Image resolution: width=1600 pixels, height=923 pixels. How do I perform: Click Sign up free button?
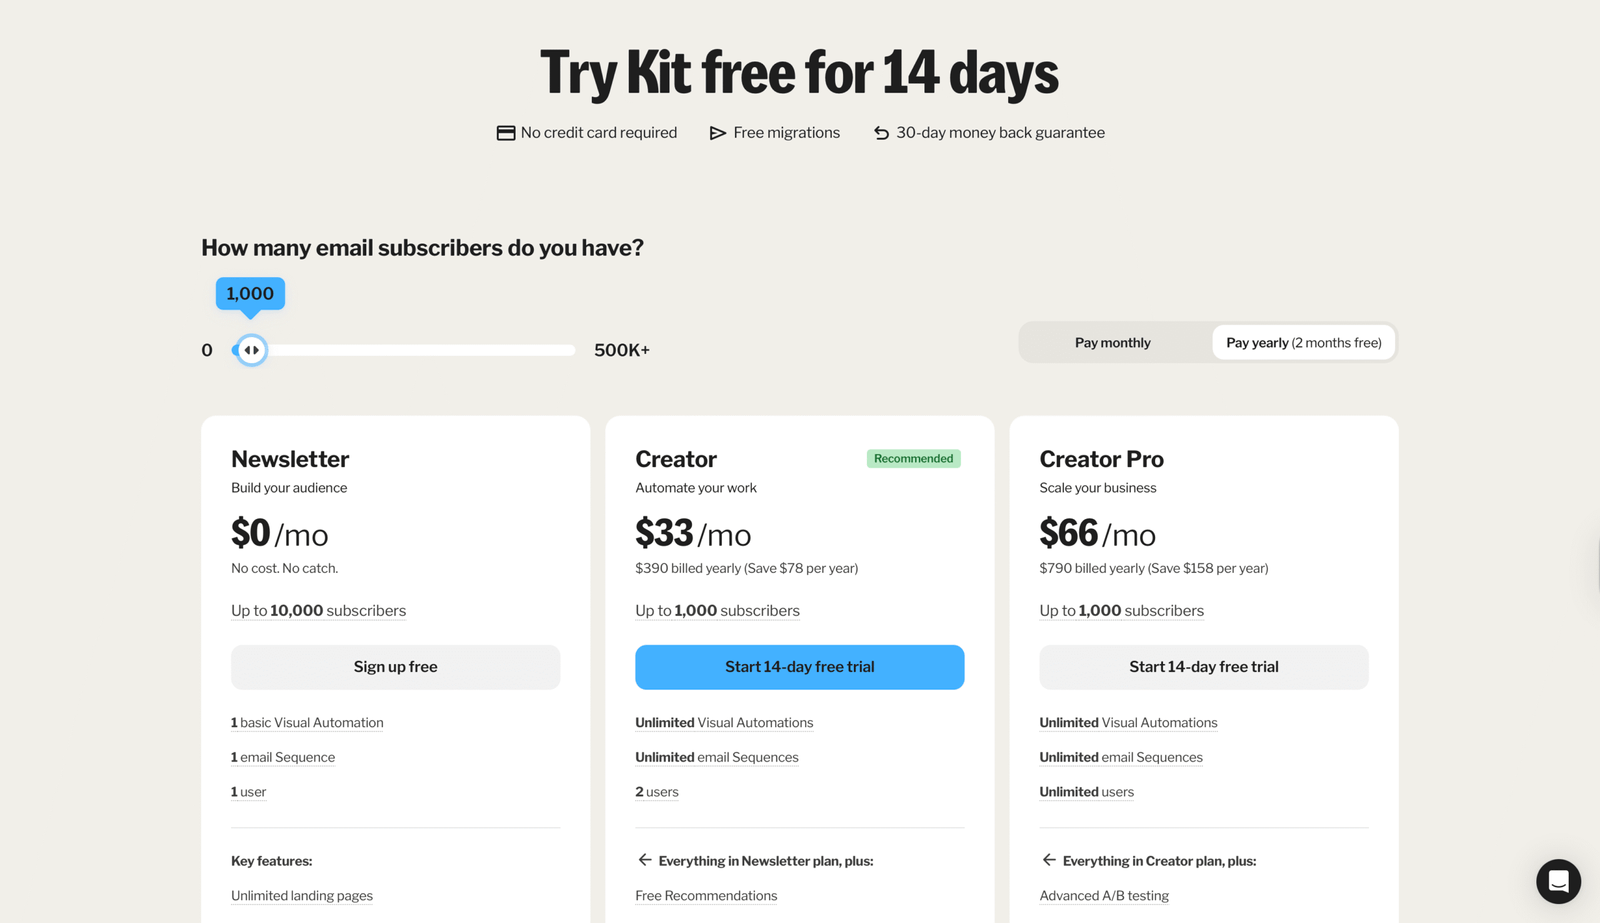click(395, 667)
